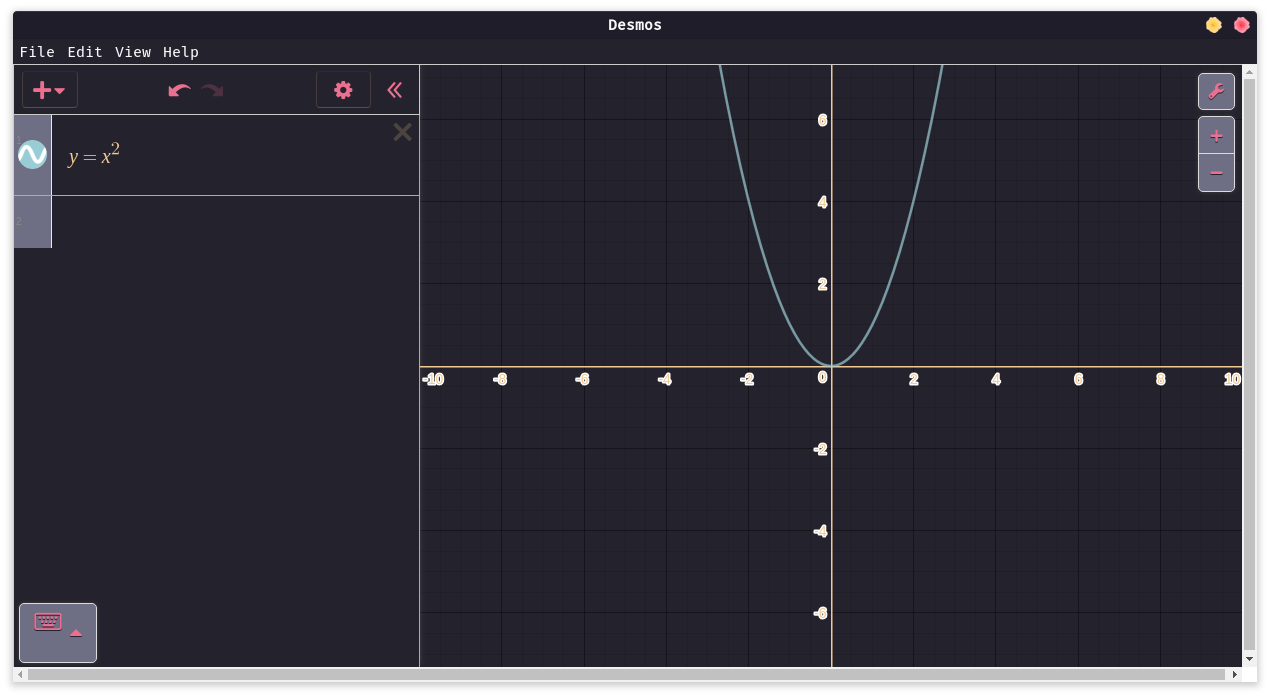
Task: Click the teal curve thumbnail beside y=x²
Action: [31, 154]
